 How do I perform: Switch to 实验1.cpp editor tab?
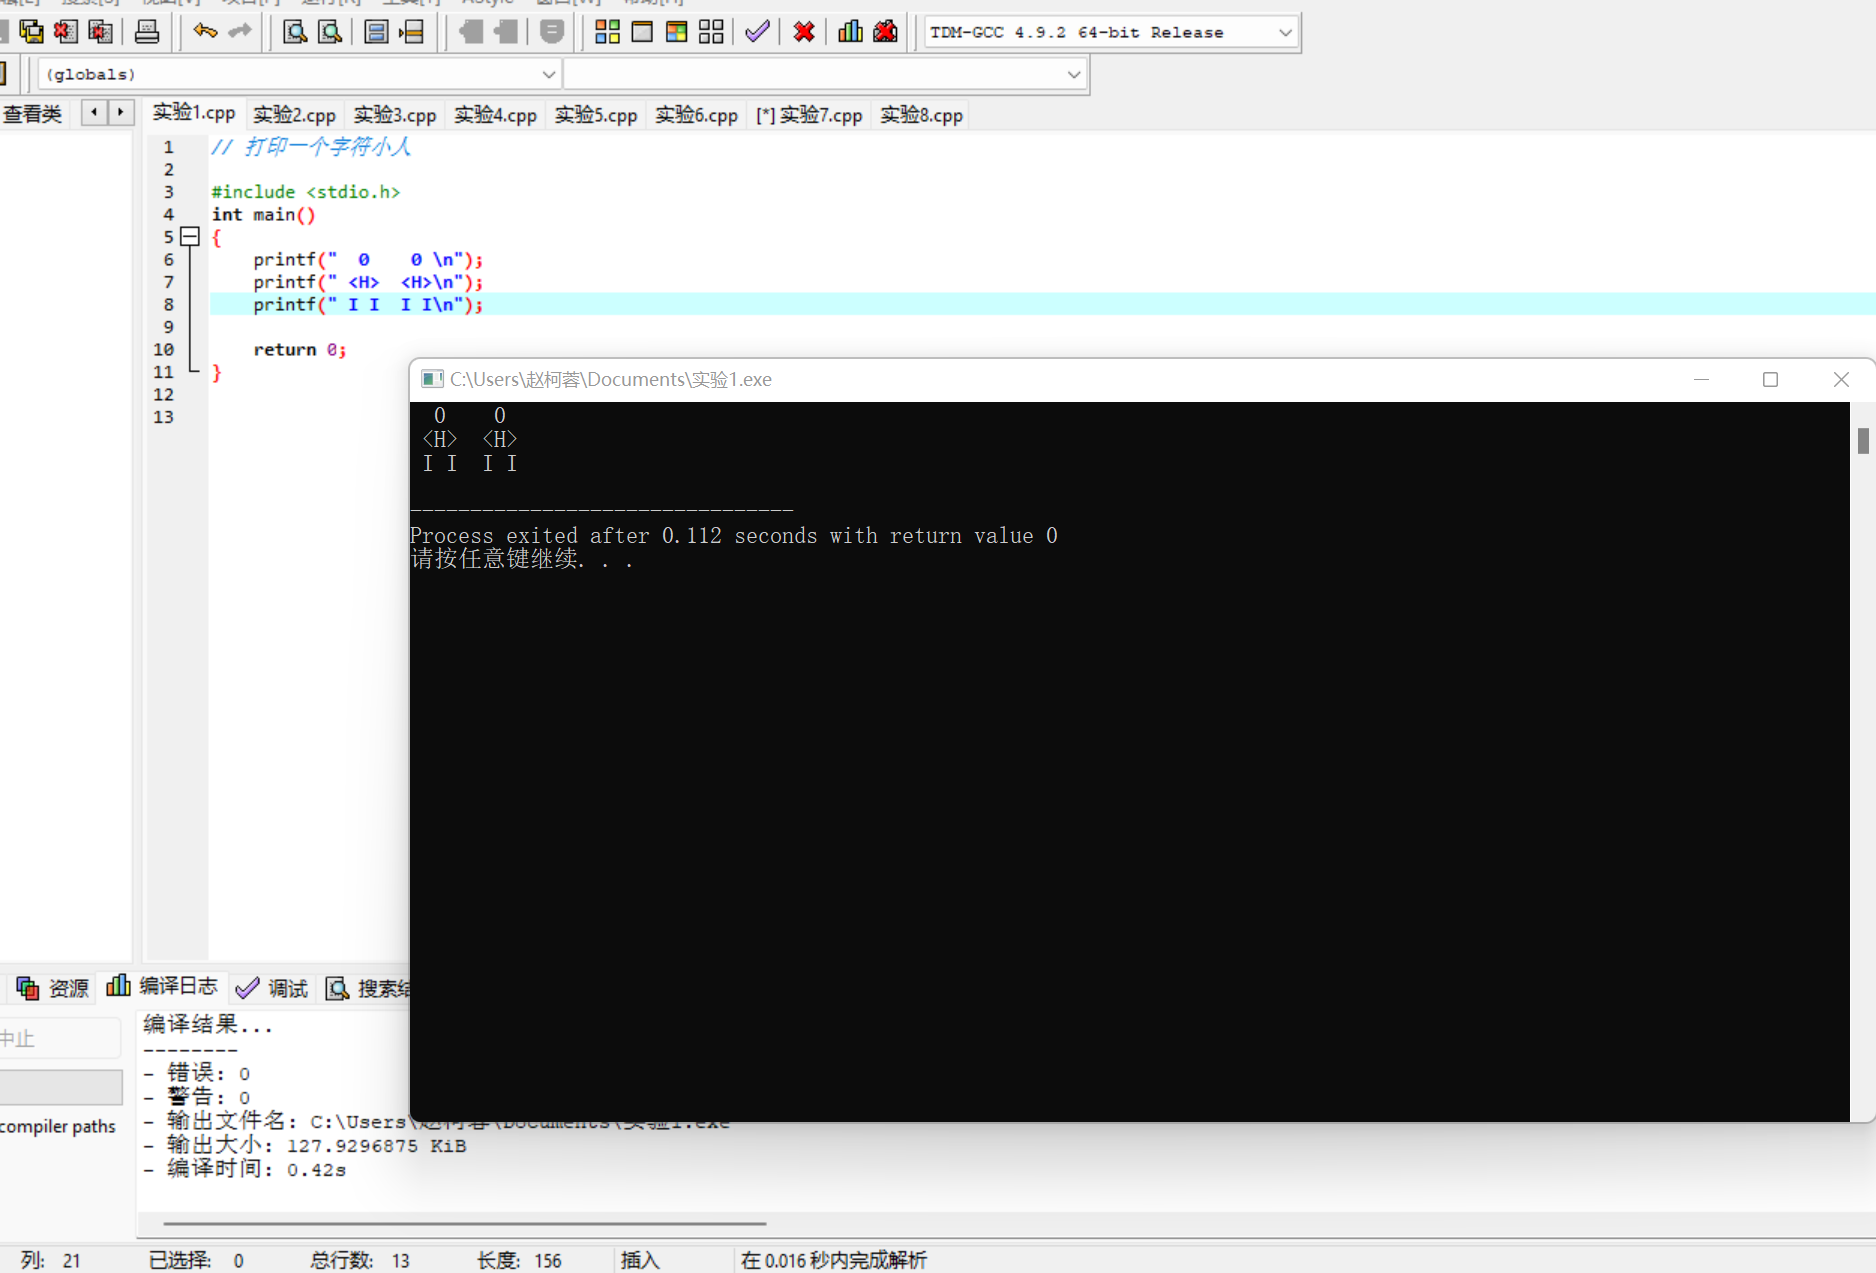(194, 113)
